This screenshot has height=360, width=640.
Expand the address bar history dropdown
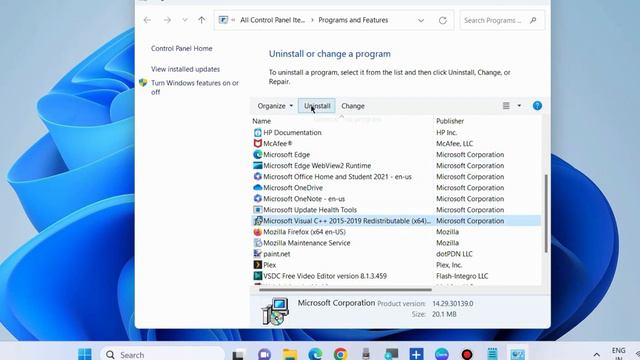click(421, 20)
